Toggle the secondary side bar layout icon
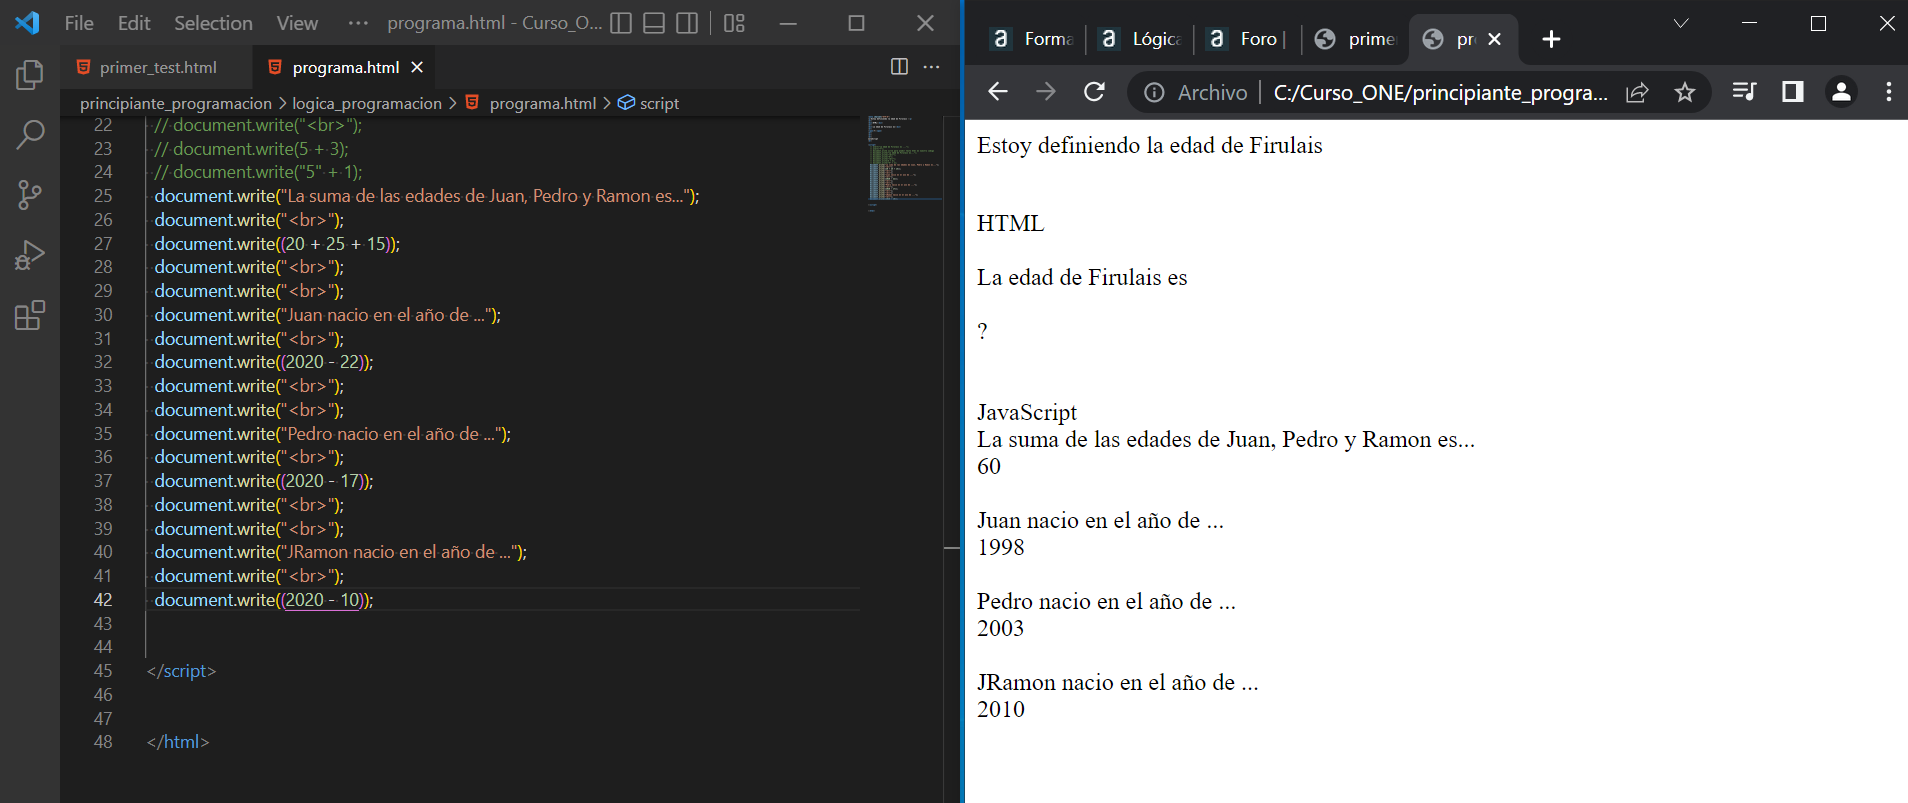The width and height of the screenshot is (1908, 803). click(x=687, y=23)
